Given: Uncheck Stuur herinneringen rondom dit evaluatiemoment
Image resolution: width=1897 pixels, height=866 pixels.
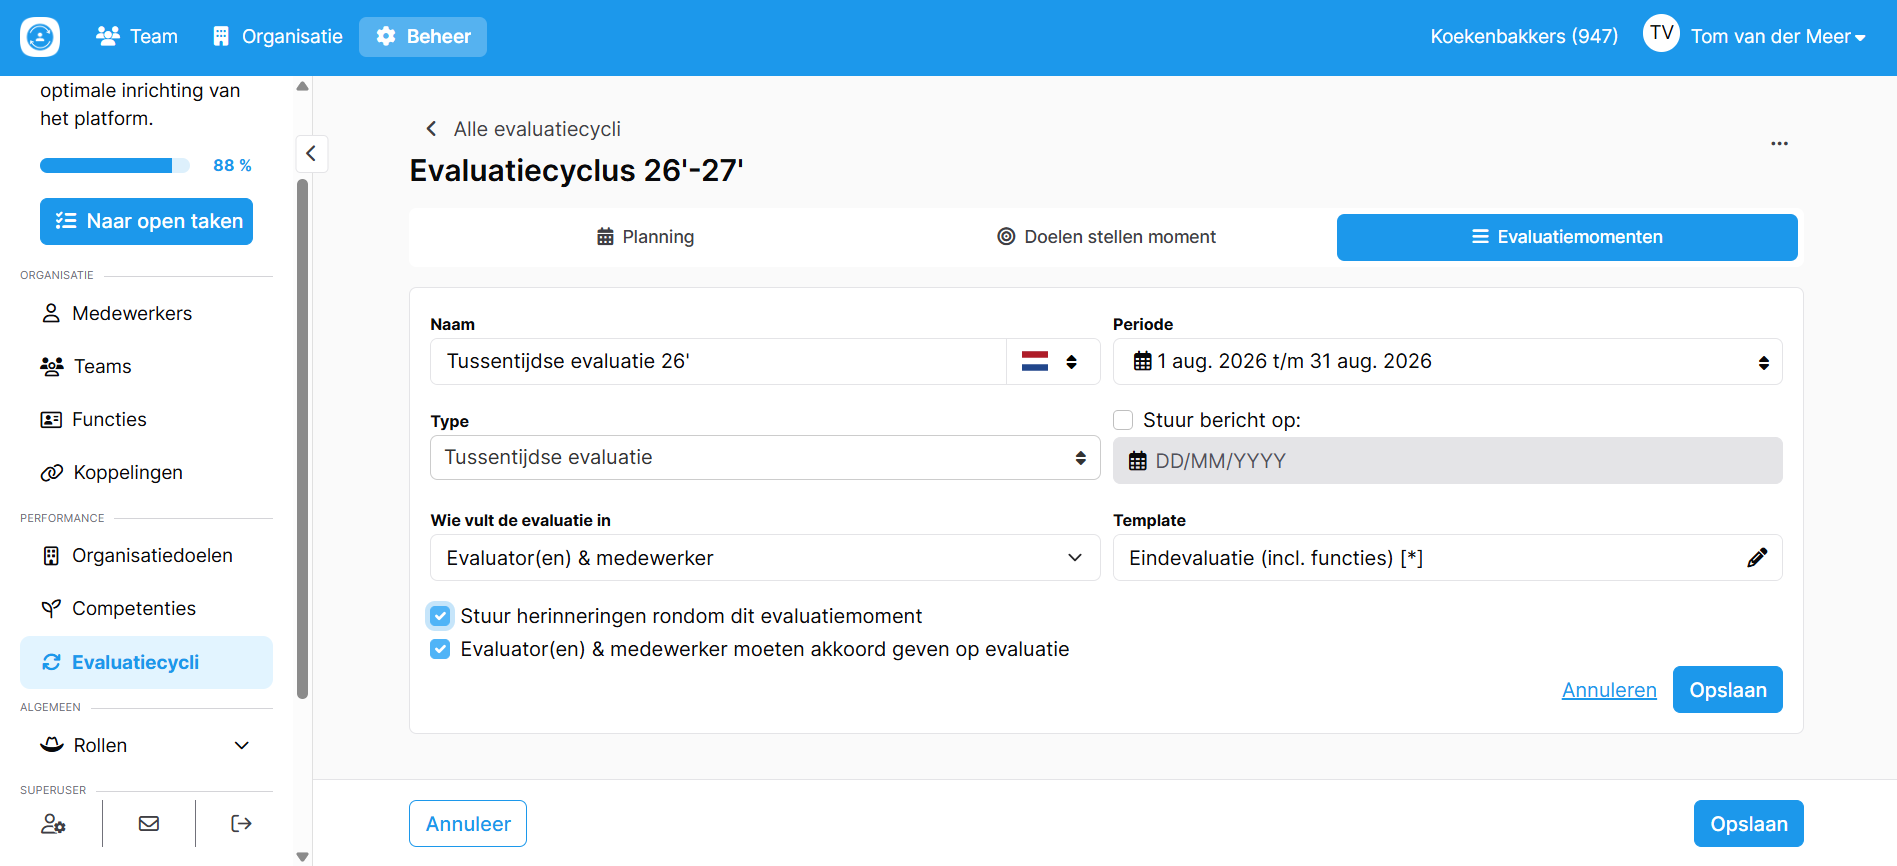Looking at the screenshot, I should coord(440,616).
